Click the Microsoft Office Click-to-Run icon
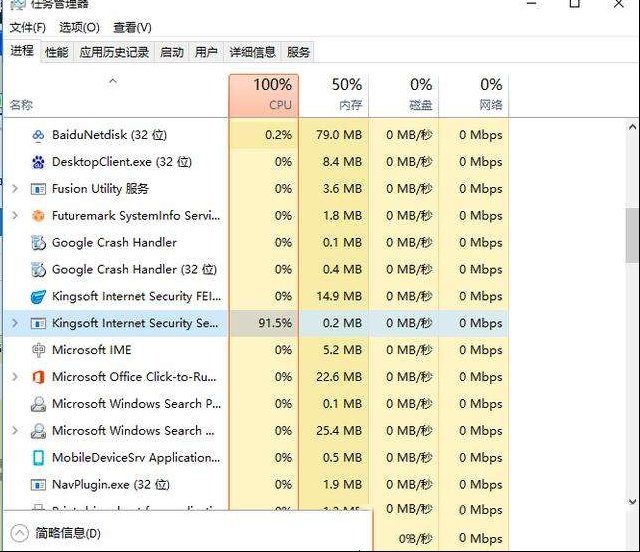The height and width of the screenshot is (552, 640). (38, 377)
